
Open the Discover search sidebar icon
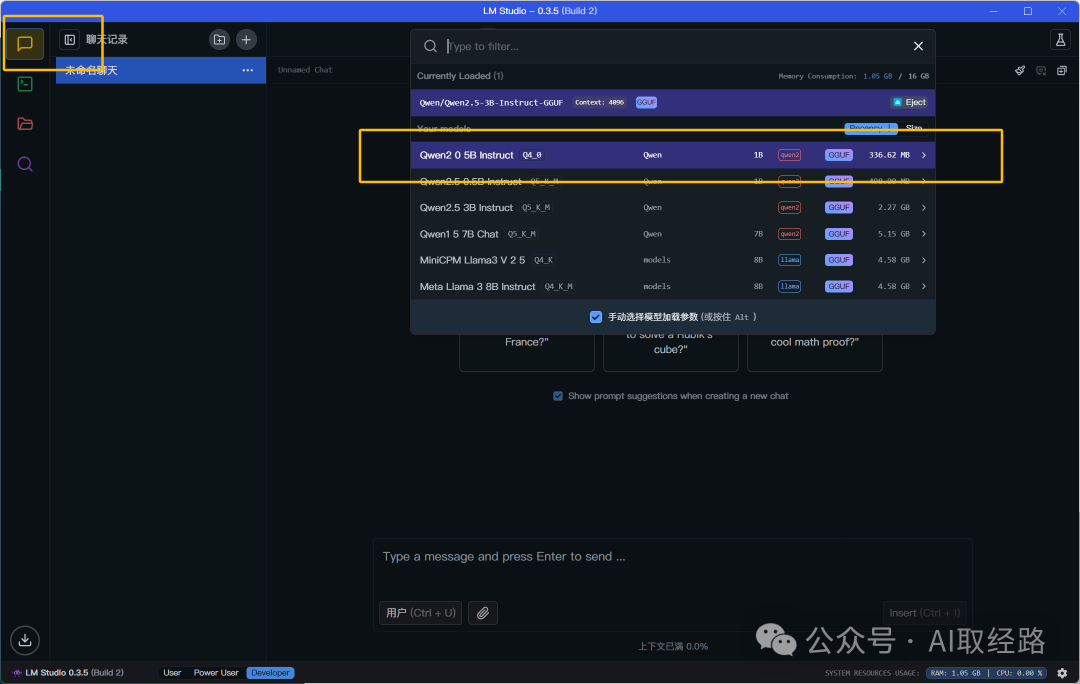pyautogui.click(x=25, y=164)
